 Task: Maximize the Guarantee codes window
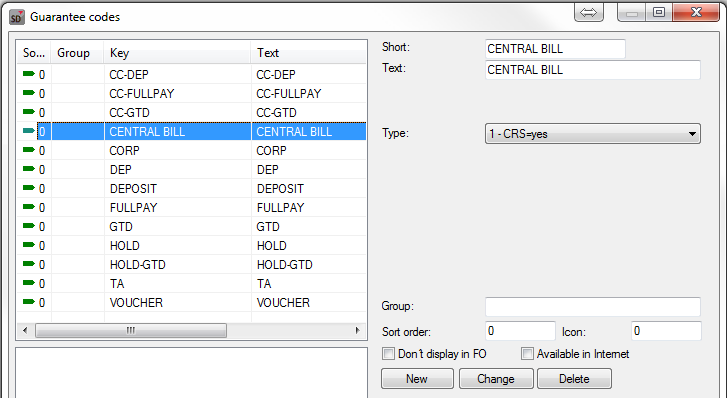(x=659, y=13)
